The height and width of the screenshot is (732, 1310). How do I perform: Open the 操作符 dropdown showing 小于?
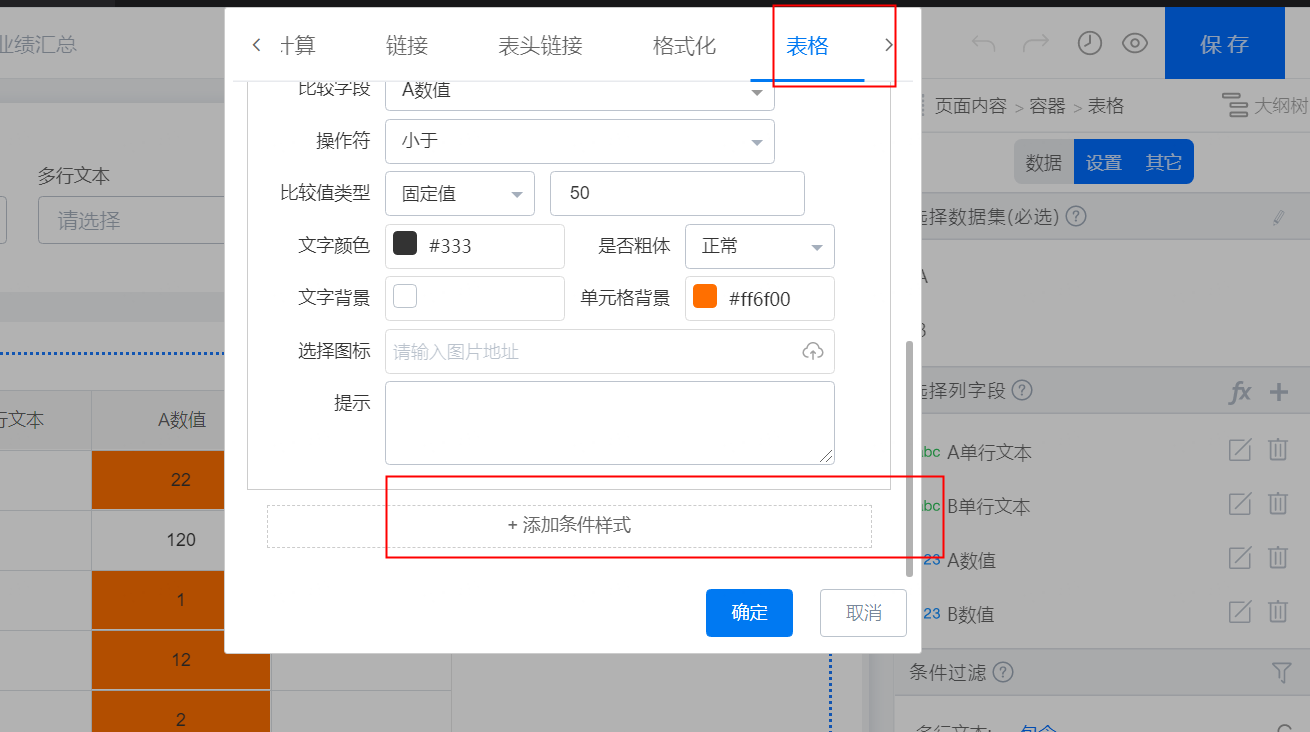coord(579,141)
